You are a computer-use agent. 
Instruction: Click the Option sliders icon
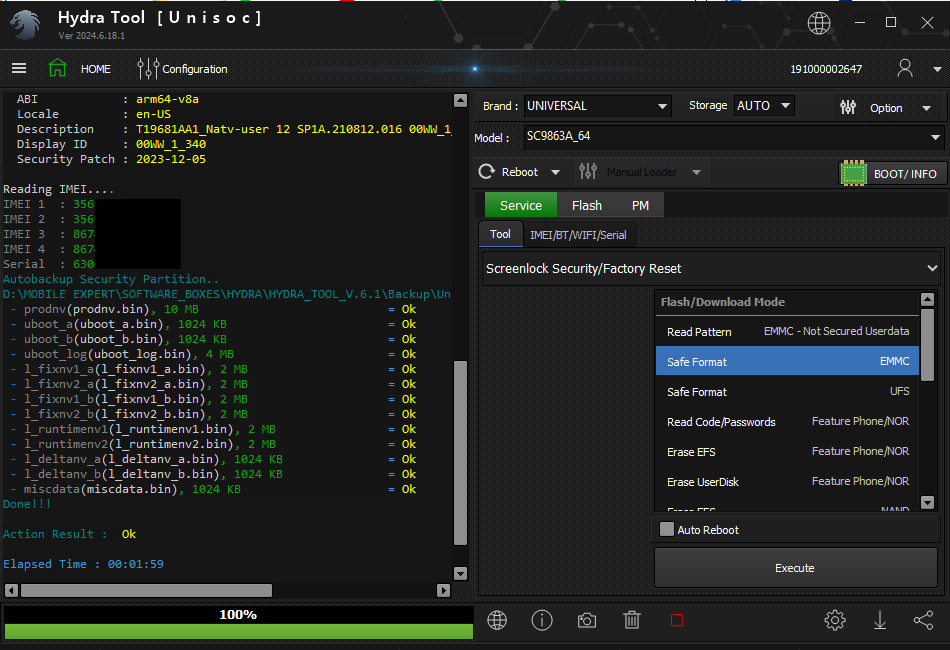click(x=848, y=108)
